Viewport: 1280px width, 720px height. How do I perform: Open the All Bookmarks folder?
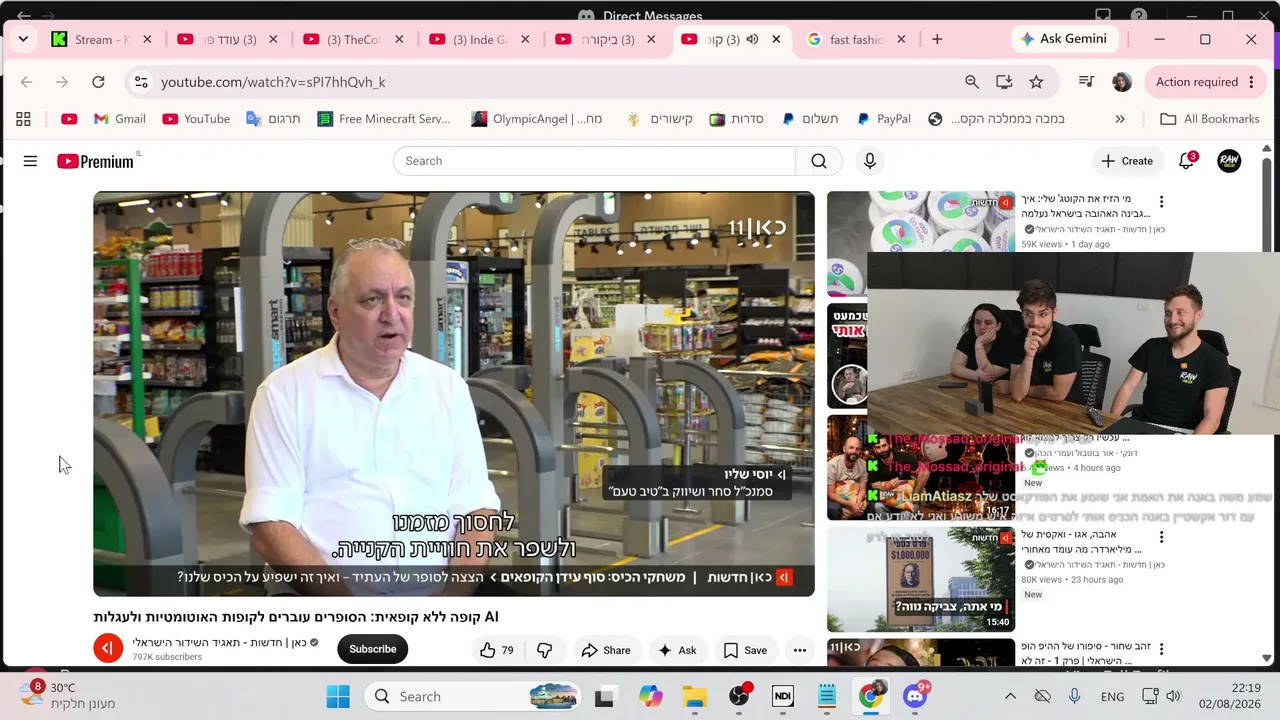point(1210,119)
